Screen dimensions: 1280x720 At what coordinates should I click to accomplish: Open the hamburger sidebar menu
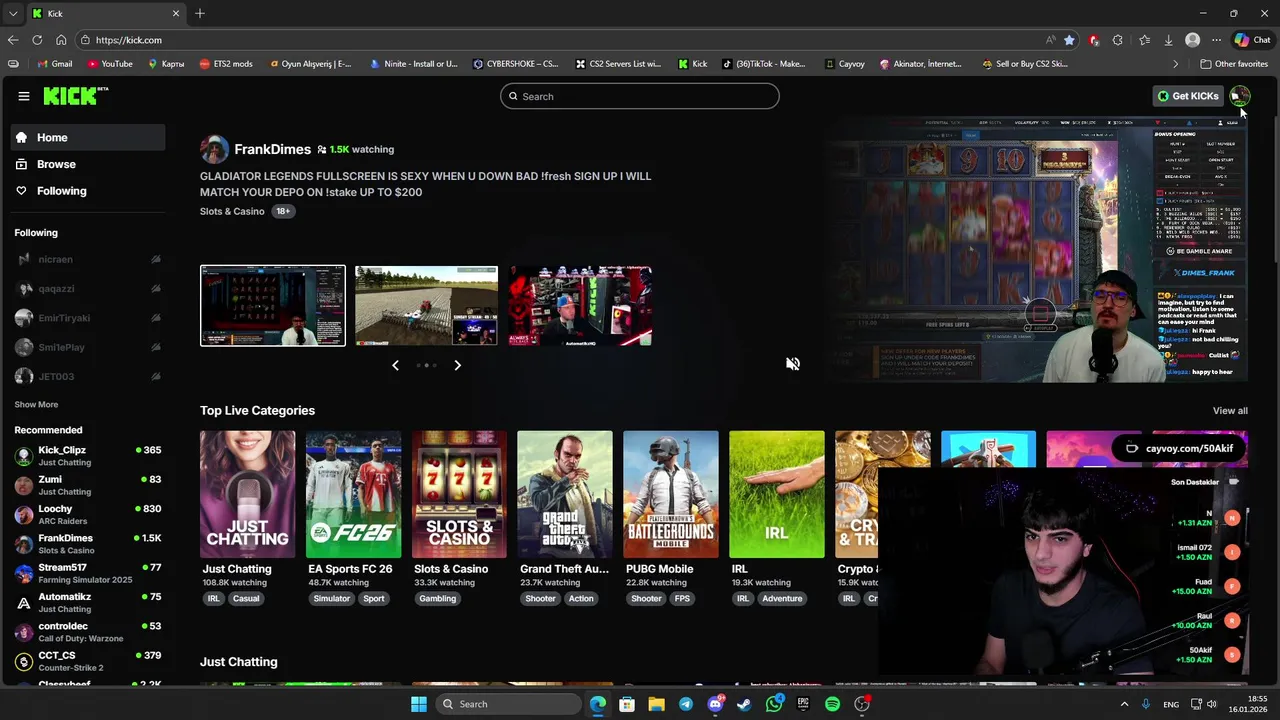point(23,96)
